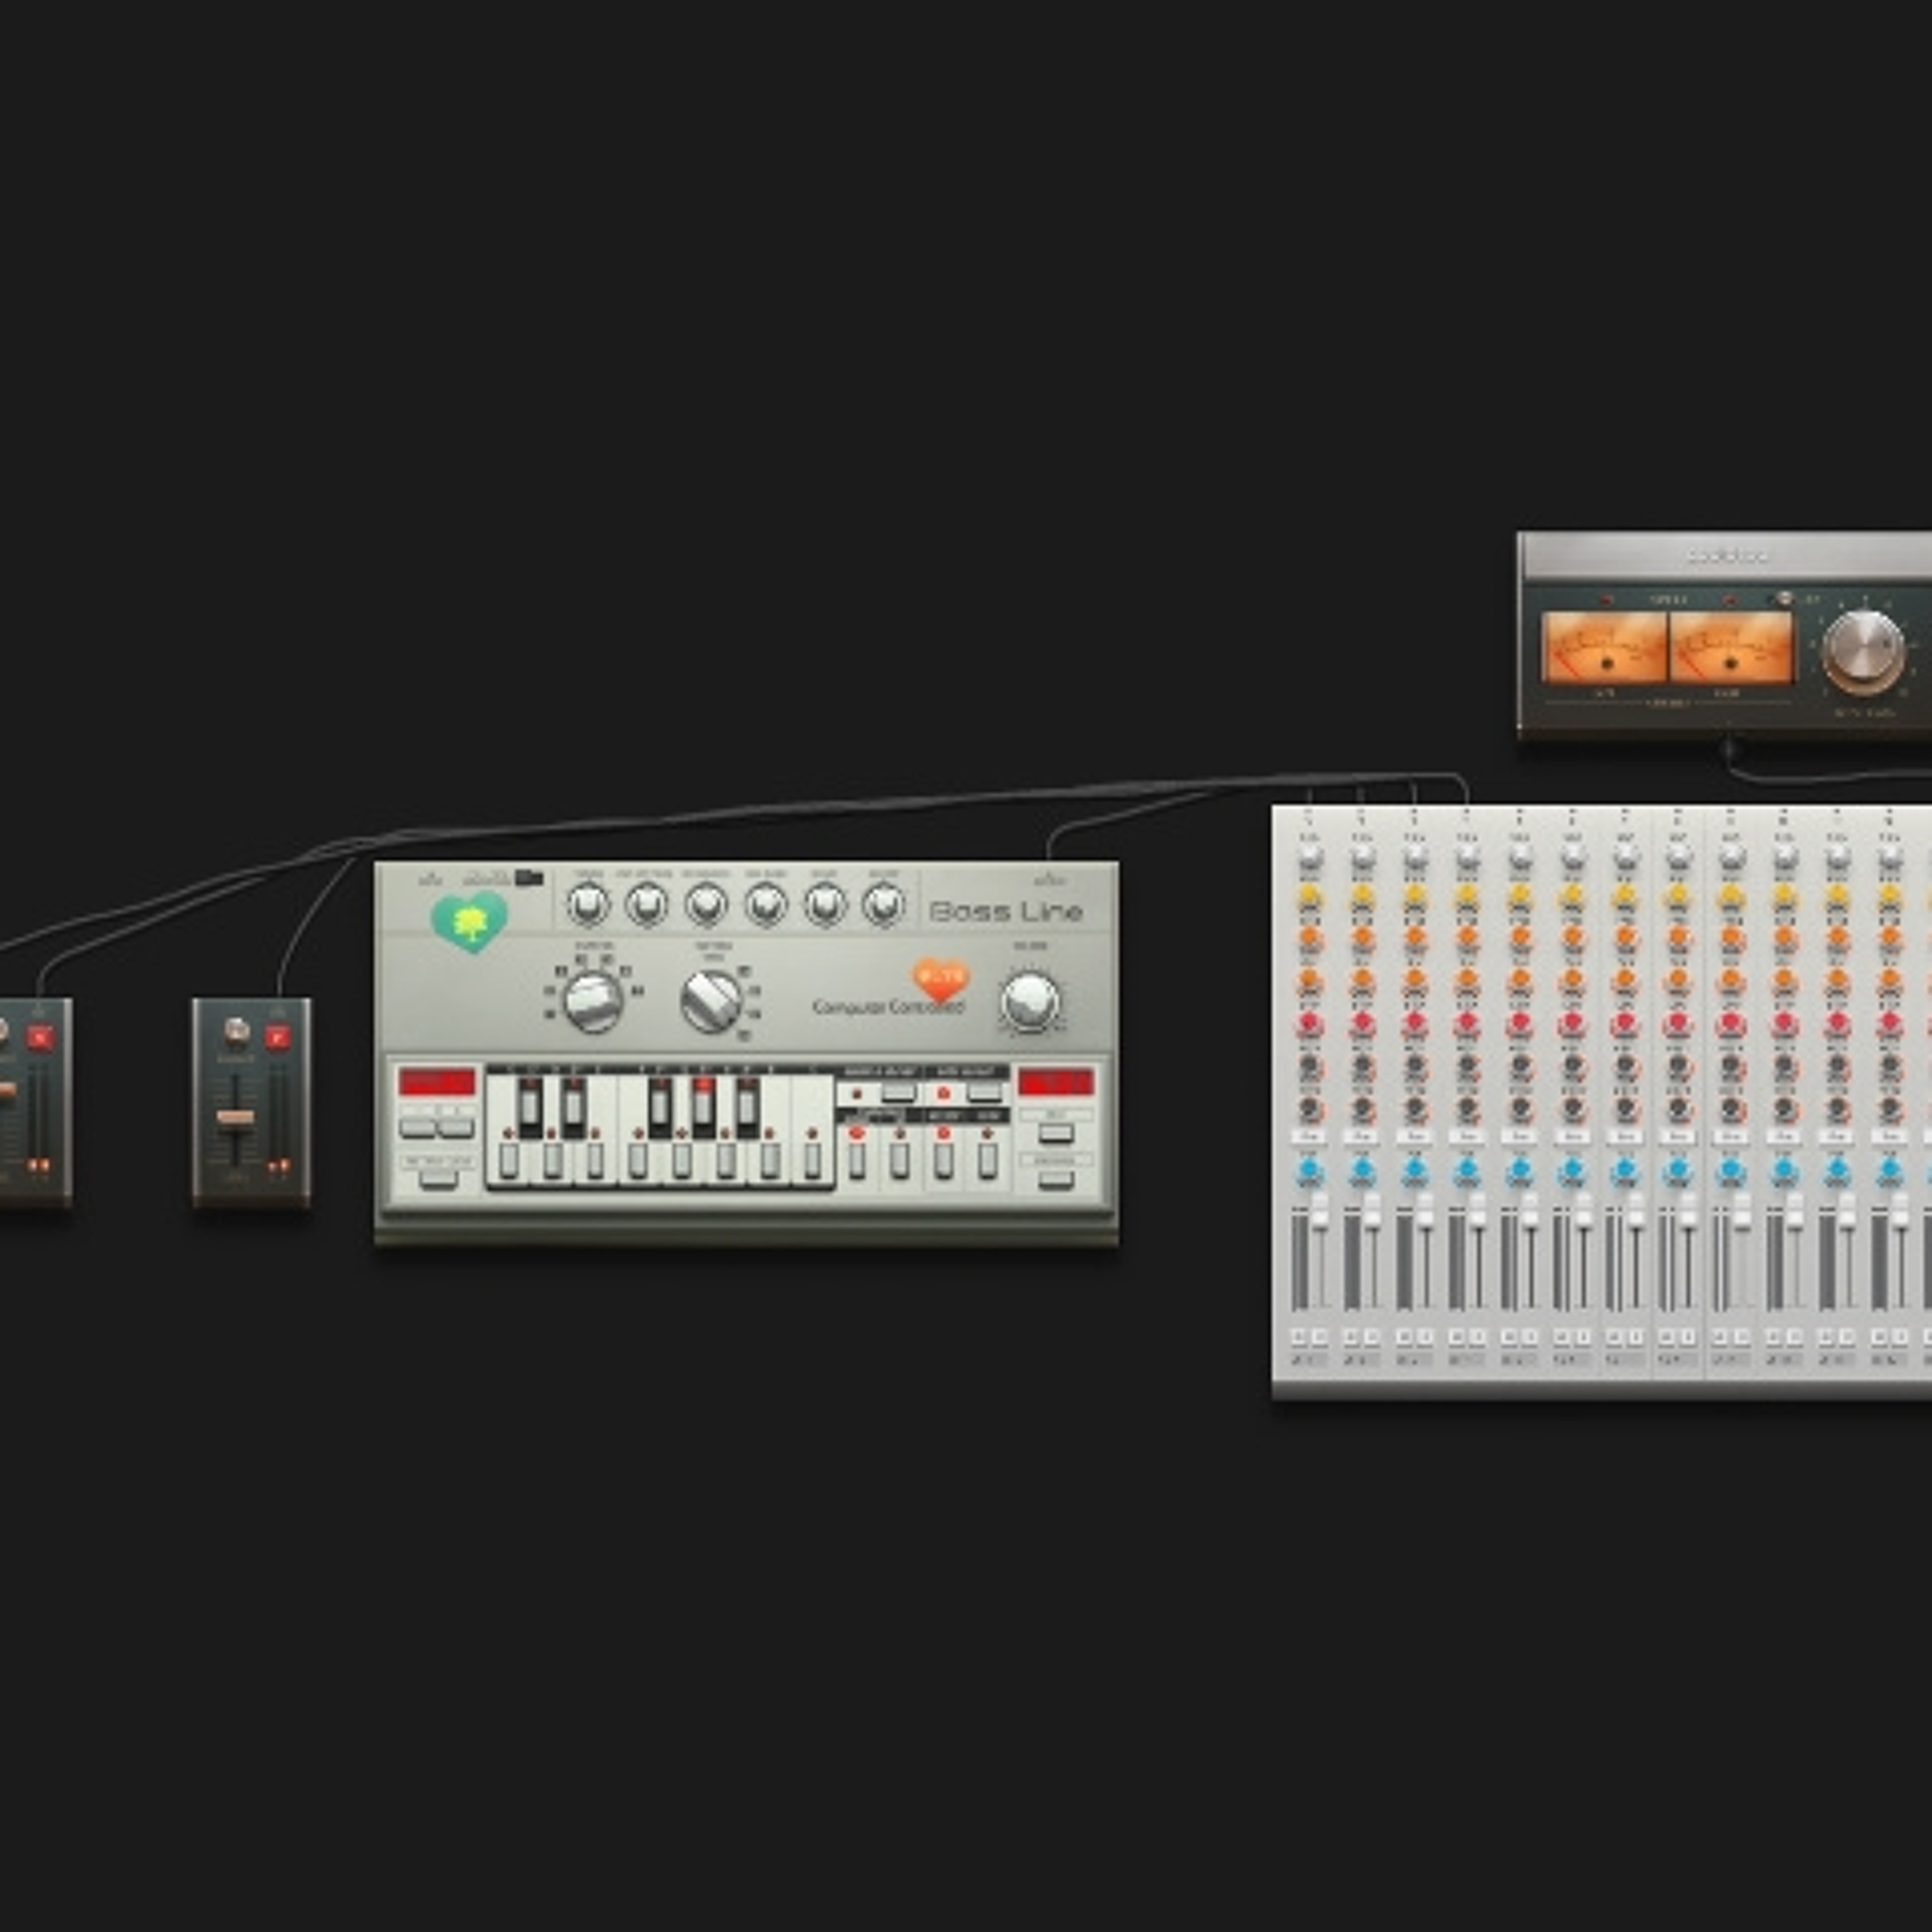
Task: Click the orange heart badge on Bassline
Action: [x=940, y=980]
